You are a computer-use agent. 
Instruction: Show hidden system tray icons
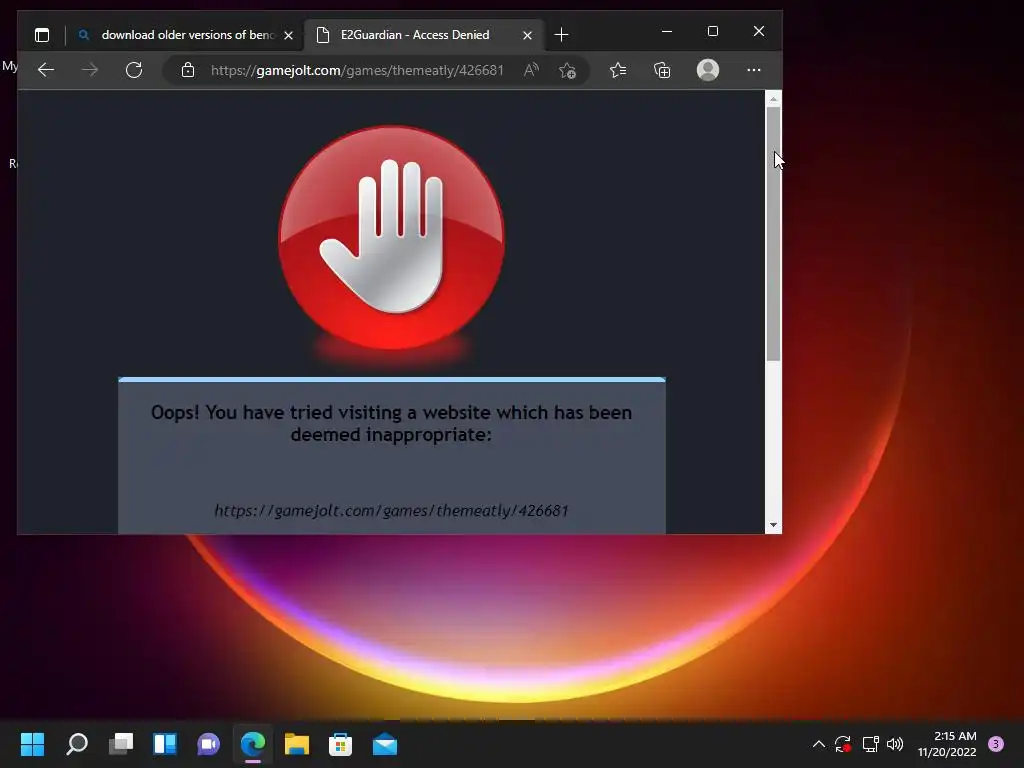[818, 744]
